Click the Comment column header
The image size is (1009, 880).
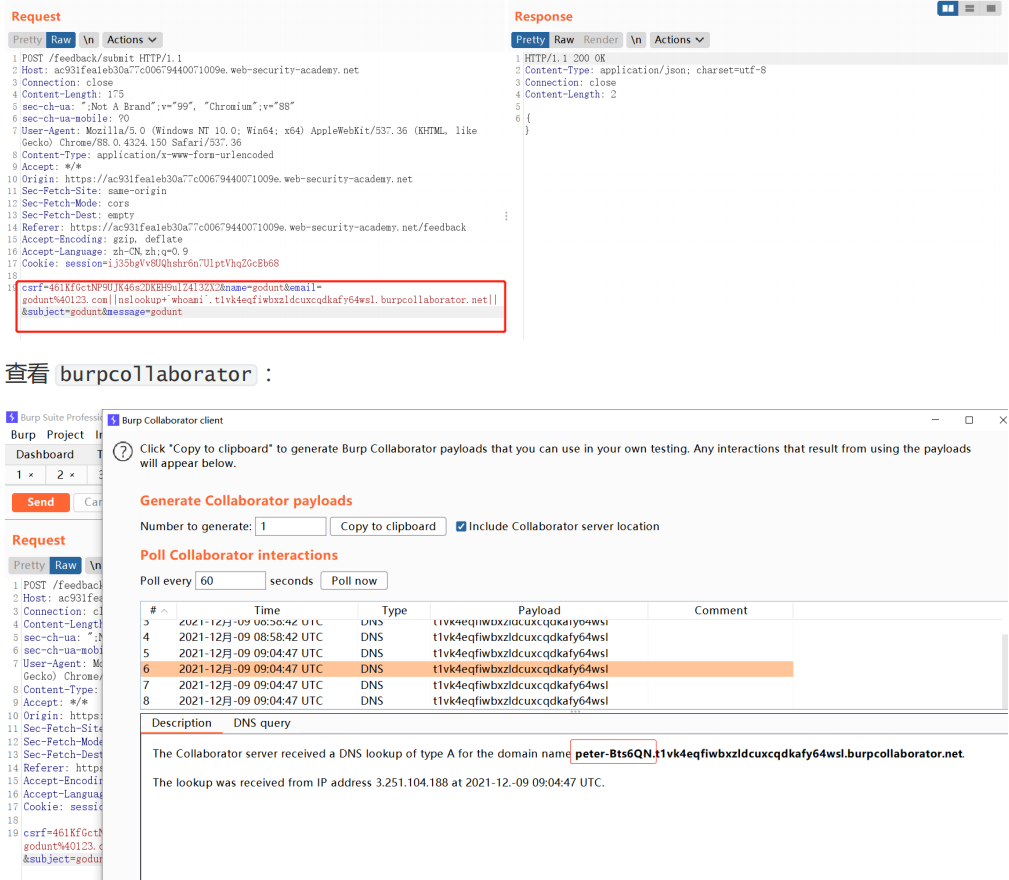[x=721, y=610]
